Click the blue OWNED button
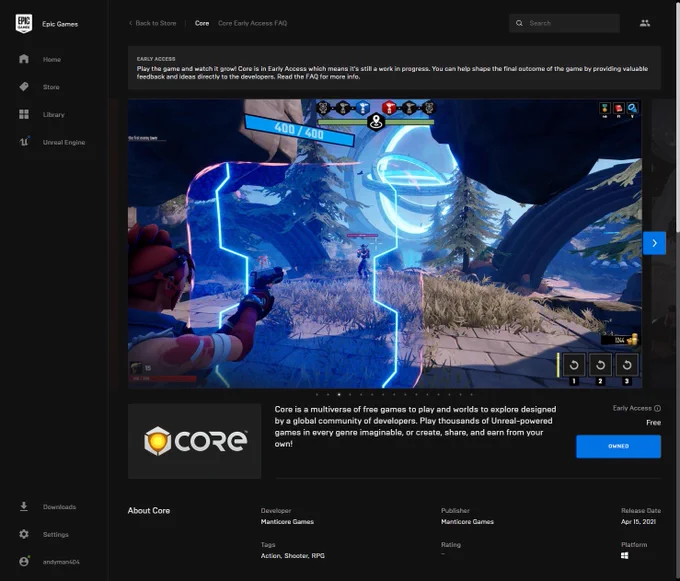 click(x=618, y=446)
